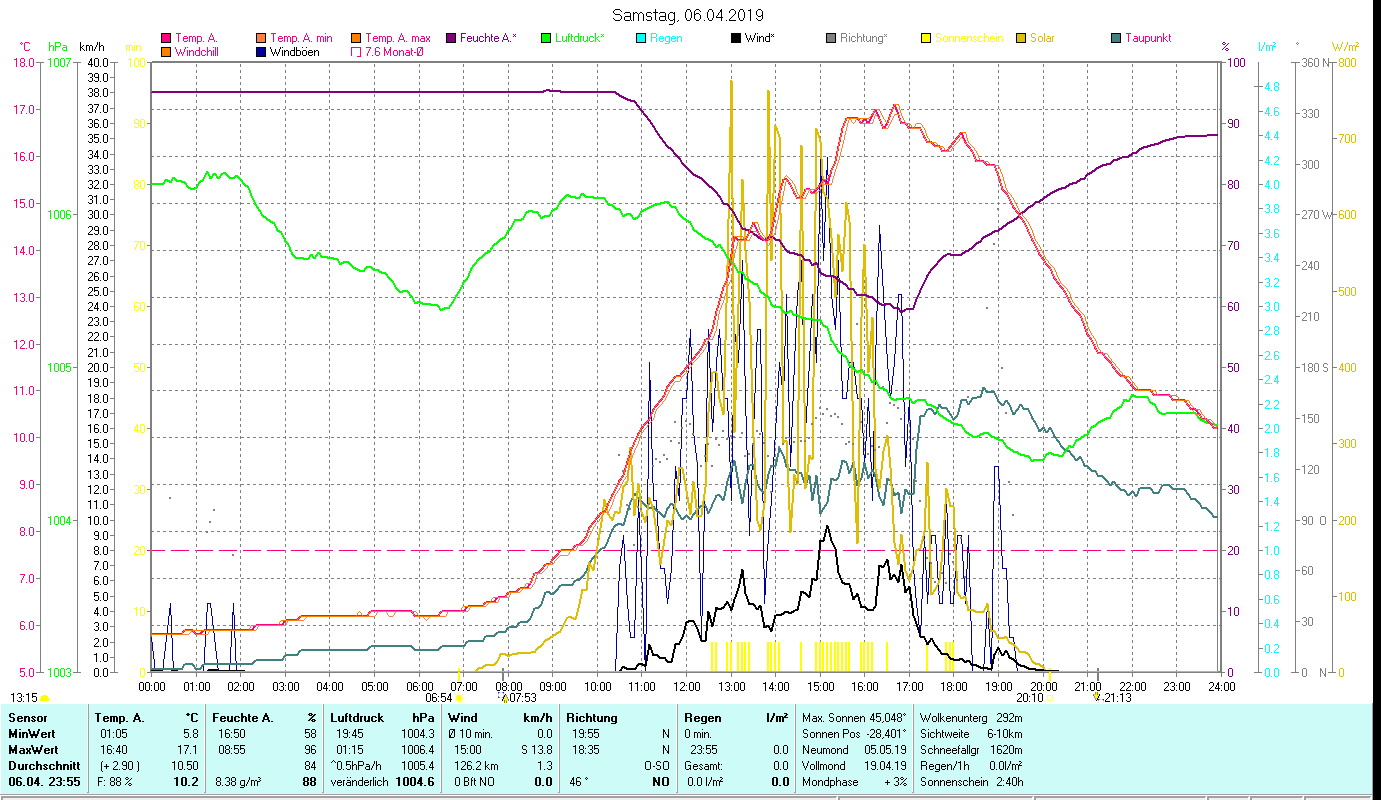
Task: Click the minimum pressure value '1004.3'
Action: 418,734
